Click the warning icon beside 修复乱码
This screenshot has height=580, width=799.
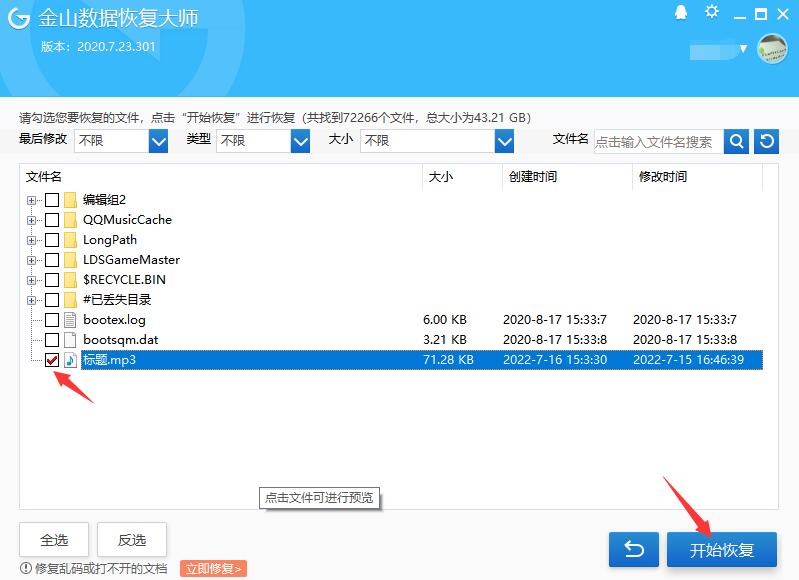pyautogui.click(x=25, y=568)
